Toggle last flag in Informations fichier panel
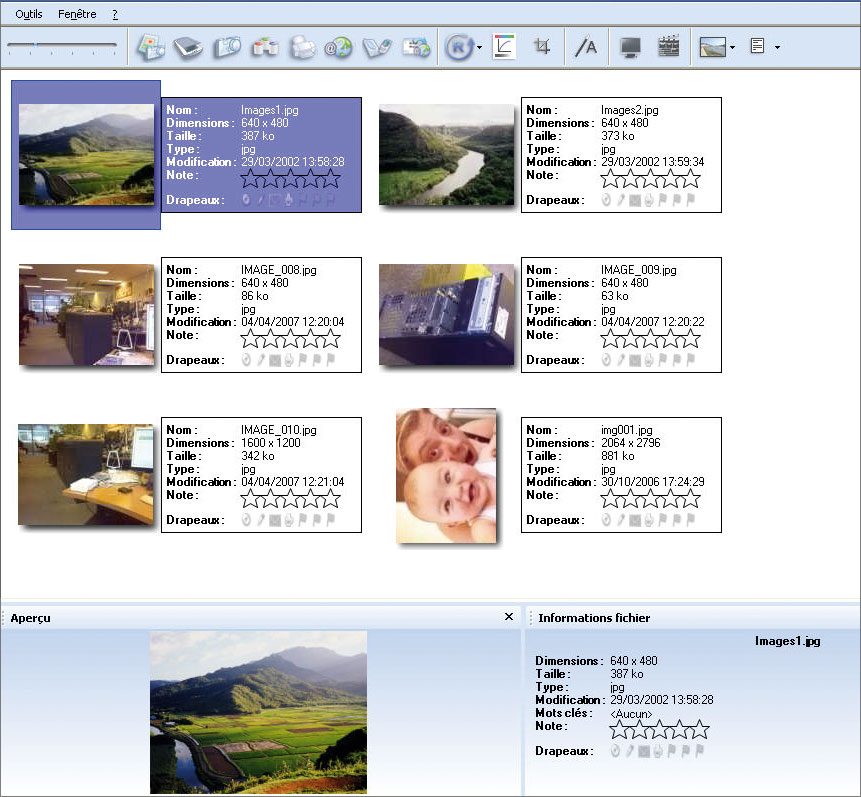 (x=699, y=751)
